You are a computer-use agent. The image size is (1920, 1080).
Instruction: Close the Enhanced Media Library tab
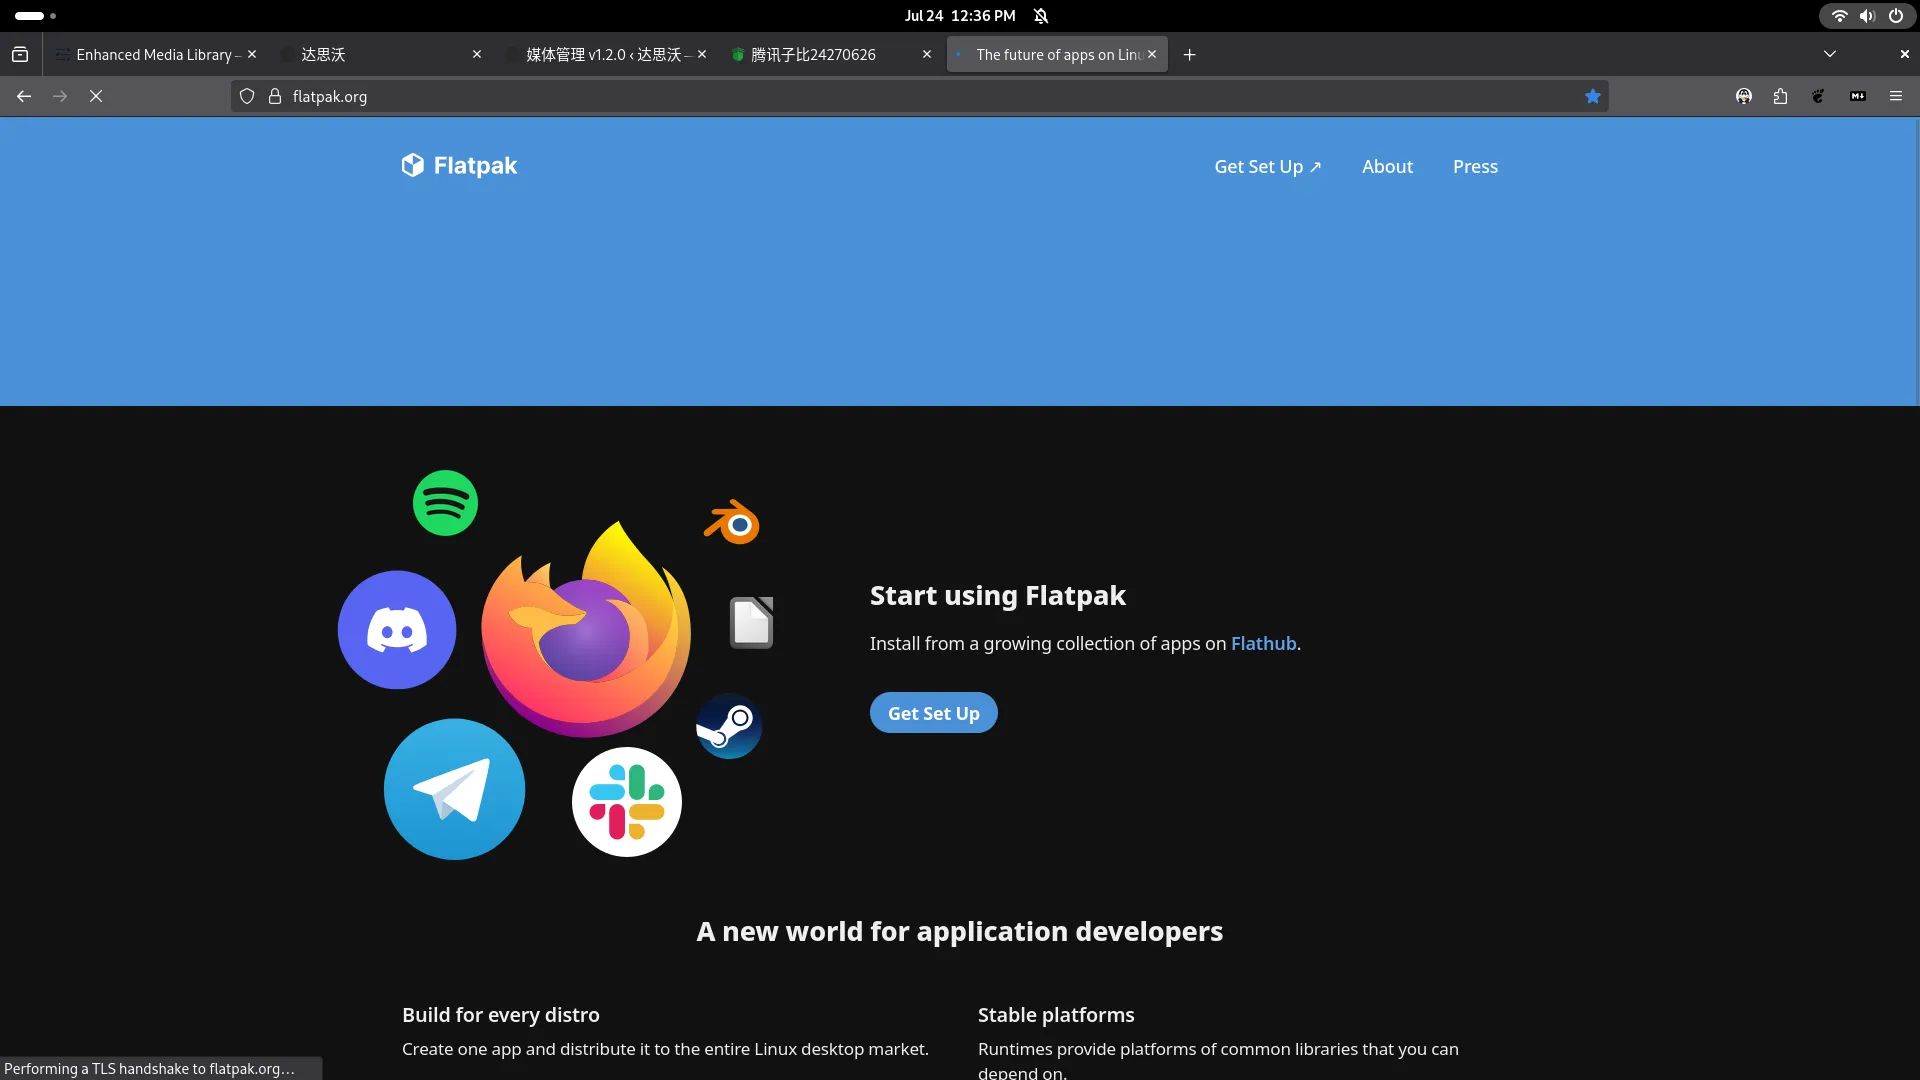pos(252,54)
